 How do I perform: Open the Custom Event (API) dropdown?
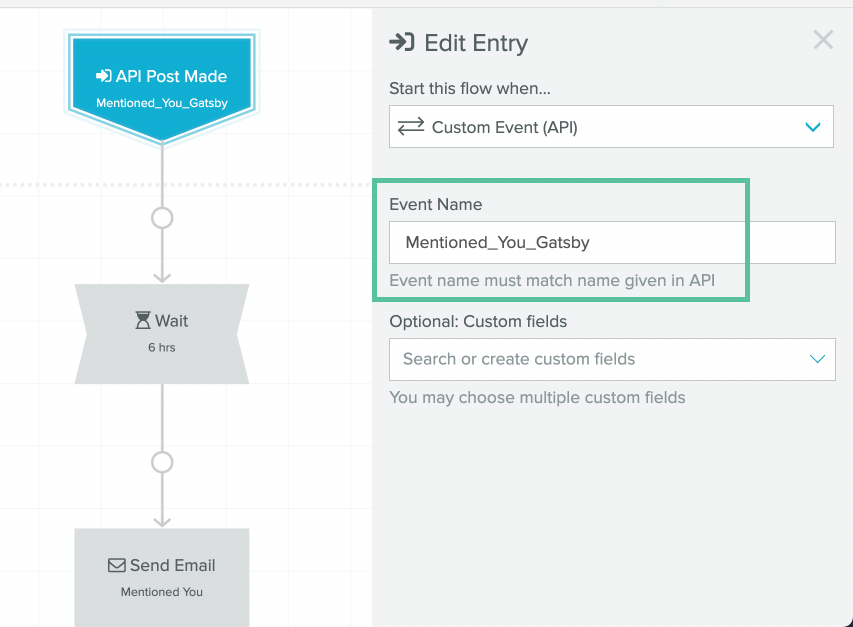pos(611,127)
